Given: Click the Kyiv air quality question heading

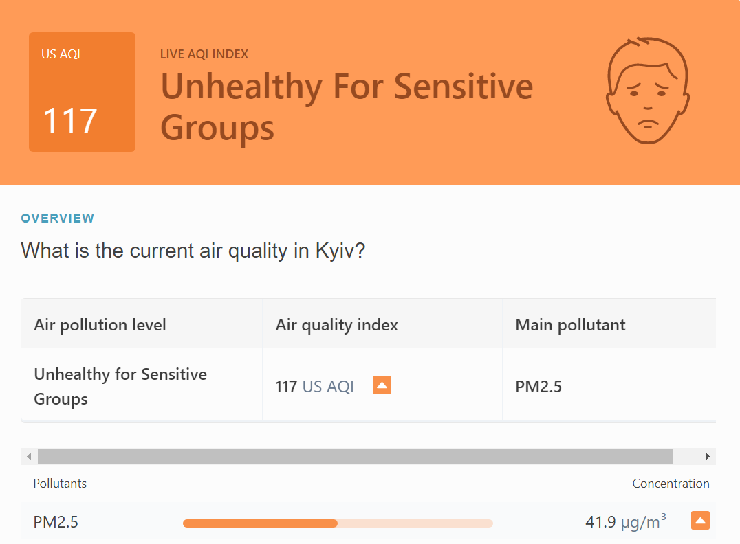Looking at the screenshot, I should 193,250.
